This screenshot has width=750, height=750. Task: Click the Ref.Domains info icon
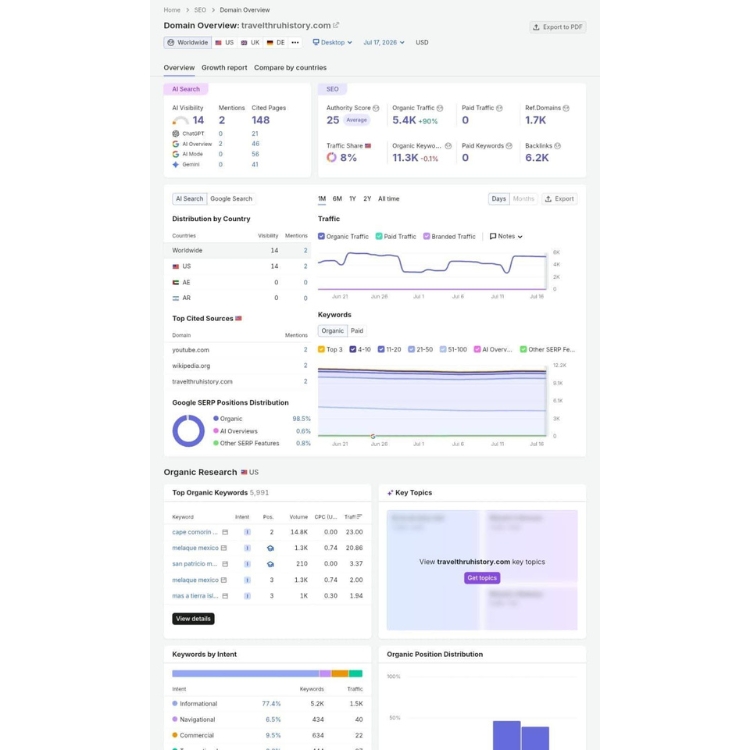(566, 108)
